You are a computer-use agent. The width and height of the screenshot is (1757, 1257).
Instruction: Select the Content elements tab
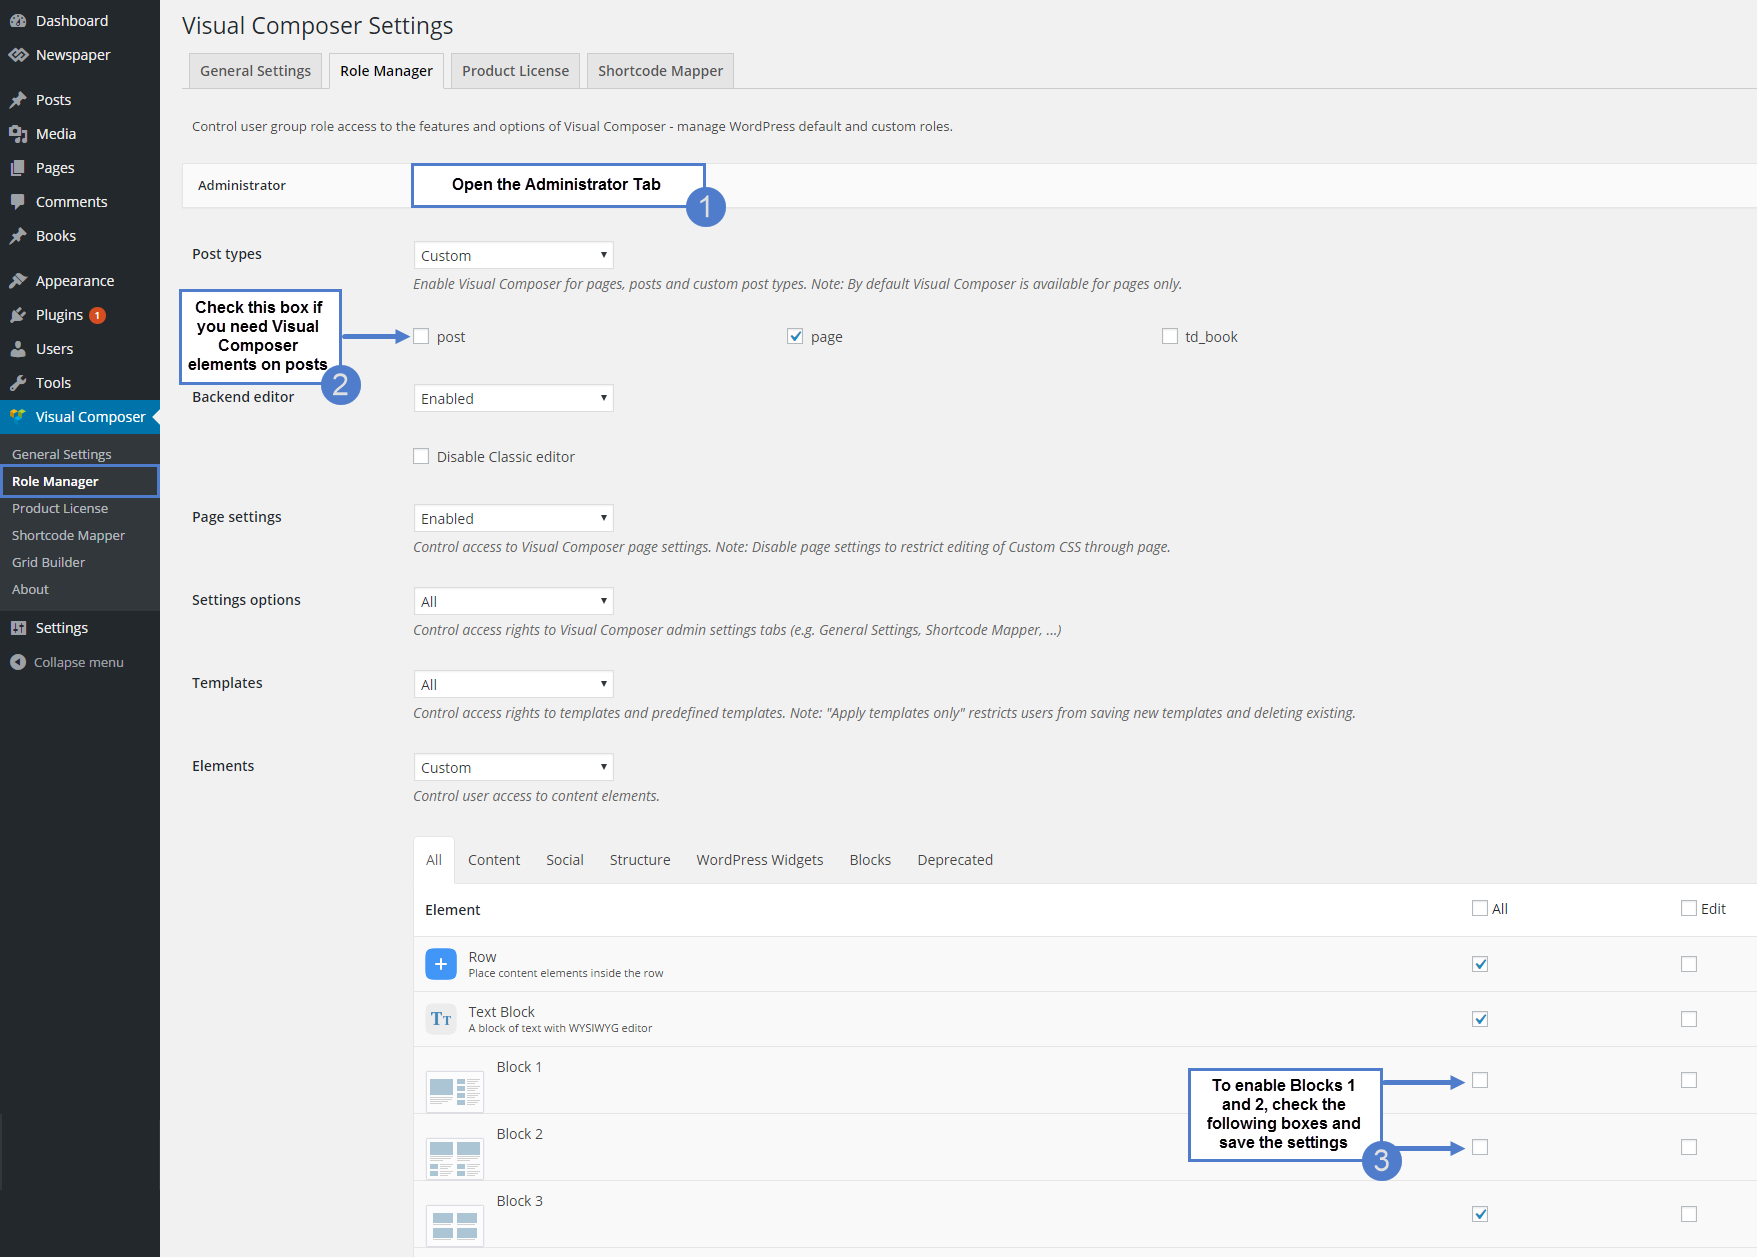click(x=494, y=860)
